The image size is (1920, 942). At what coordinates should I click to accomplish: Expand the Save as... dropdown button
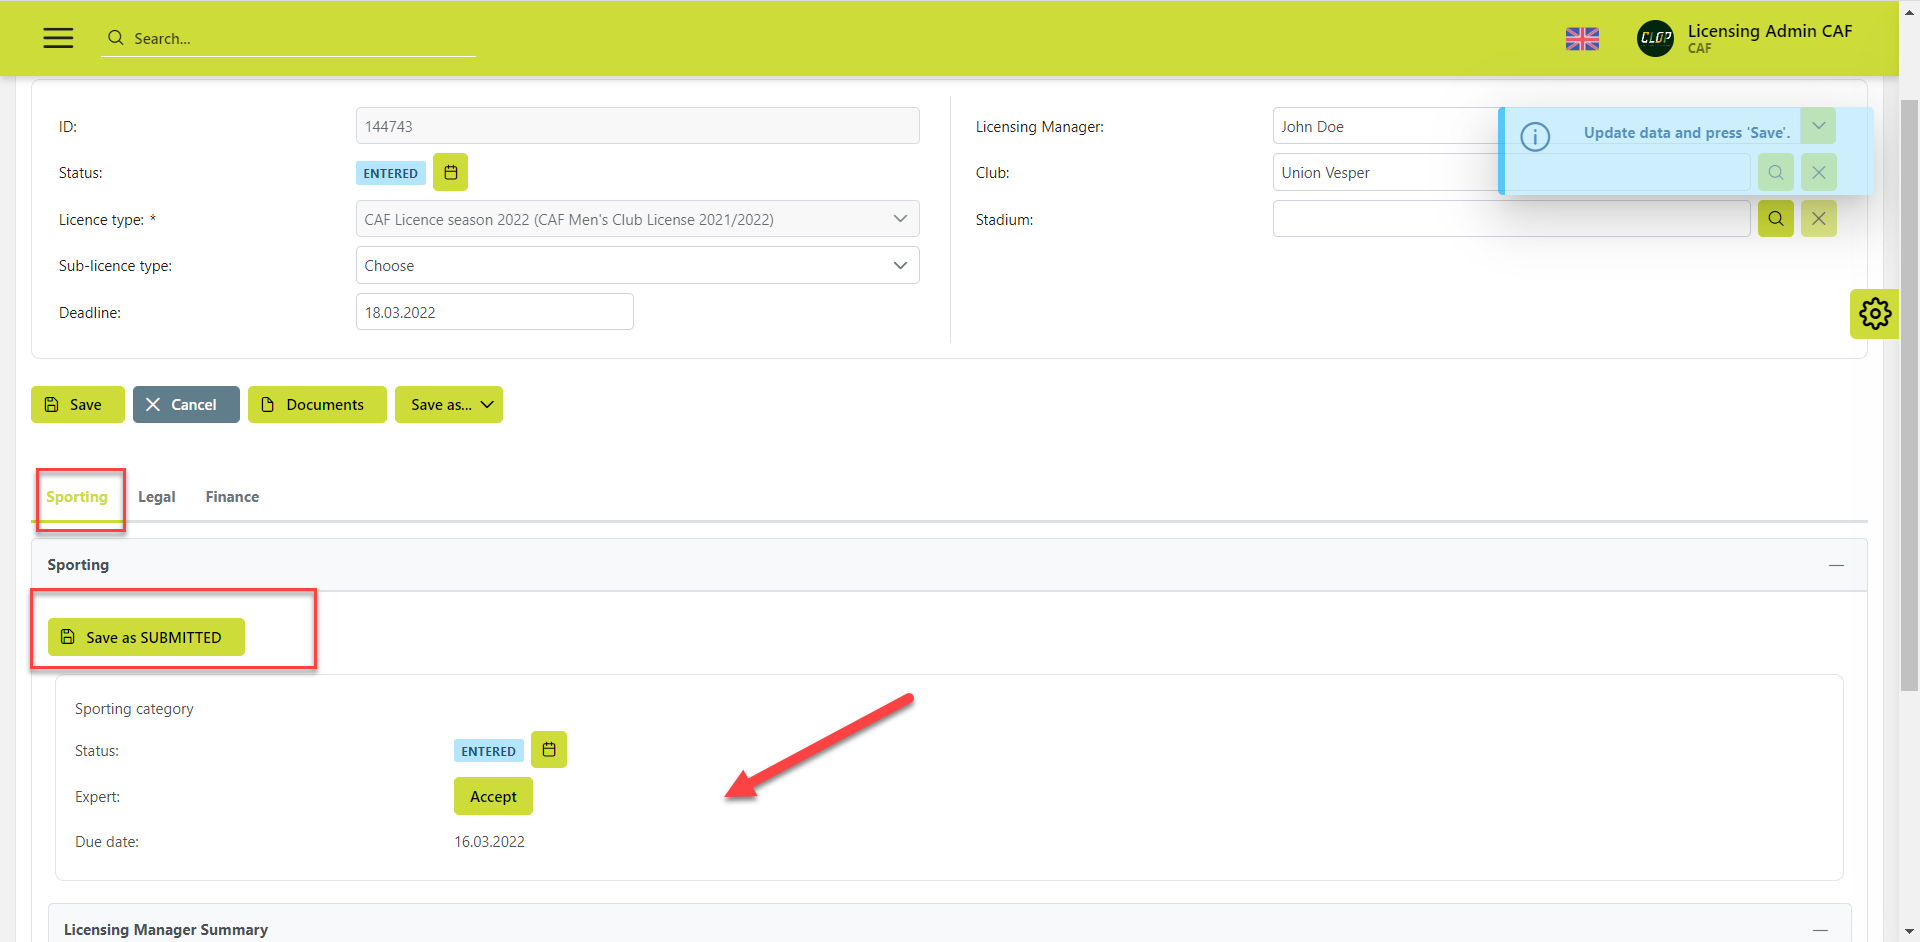point(449,405)
